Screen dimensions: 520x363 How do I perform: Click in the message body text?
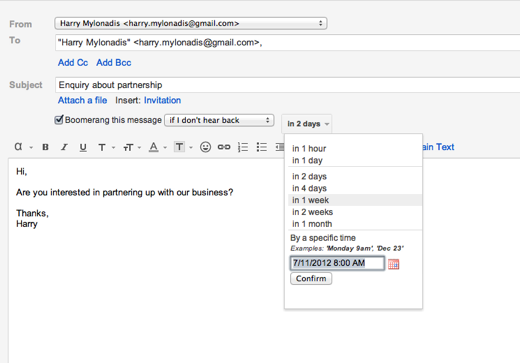click(124, 192)
